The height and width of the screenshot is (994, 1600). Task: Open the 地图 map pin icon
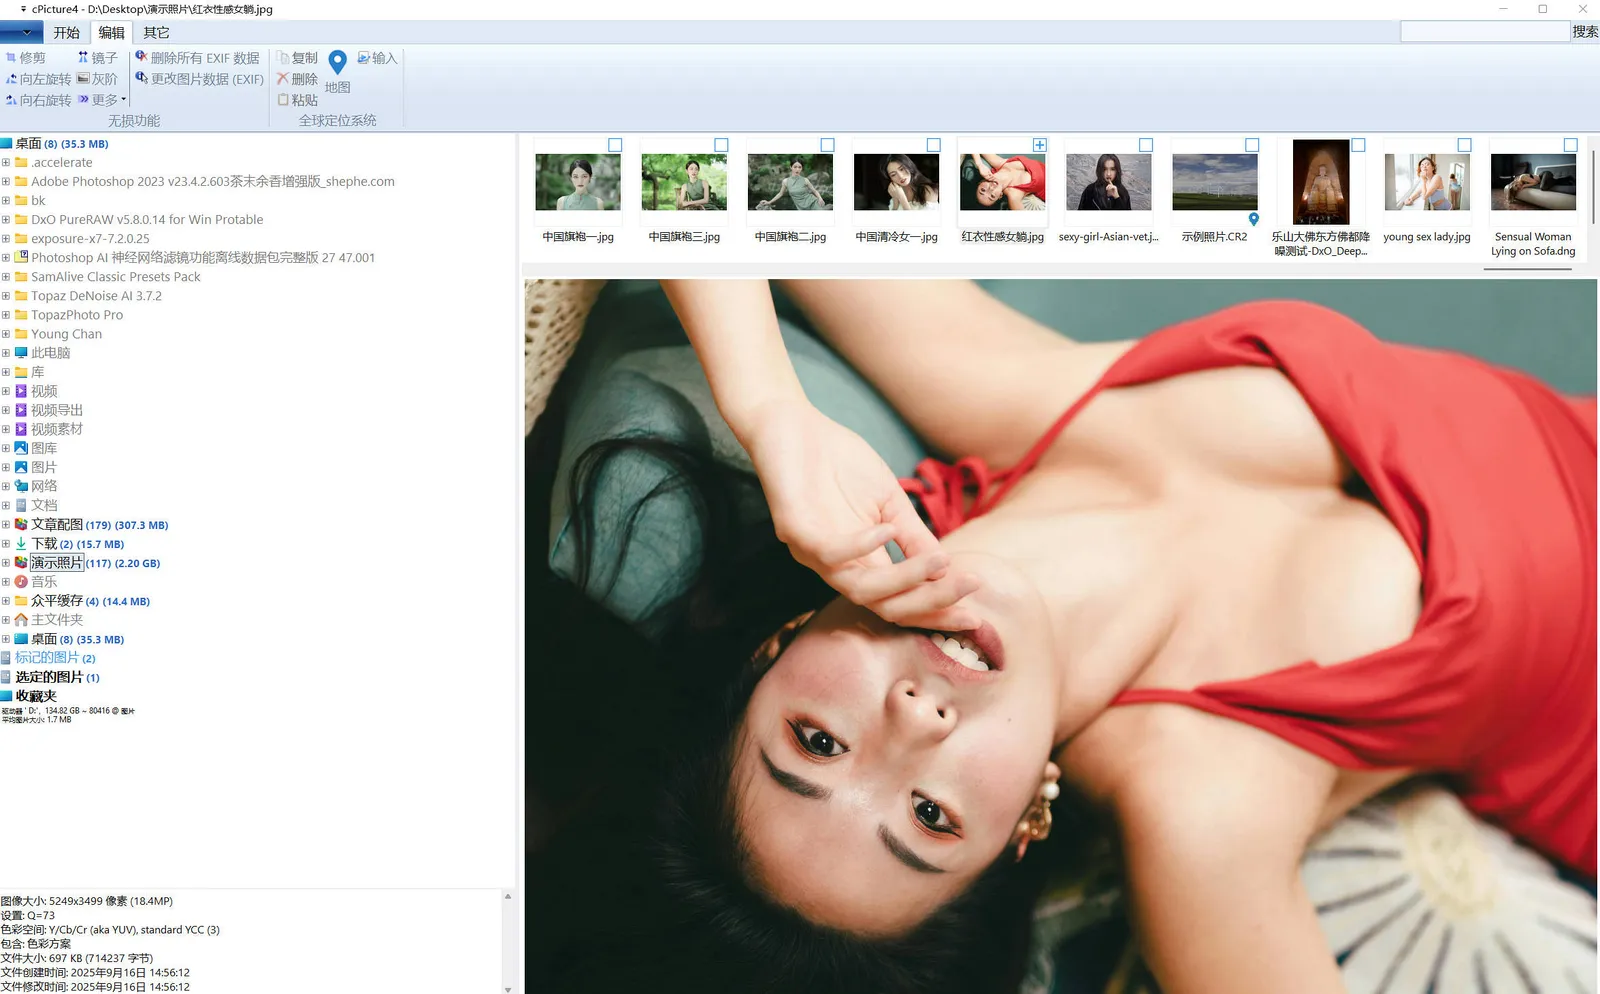click(338, 65)
